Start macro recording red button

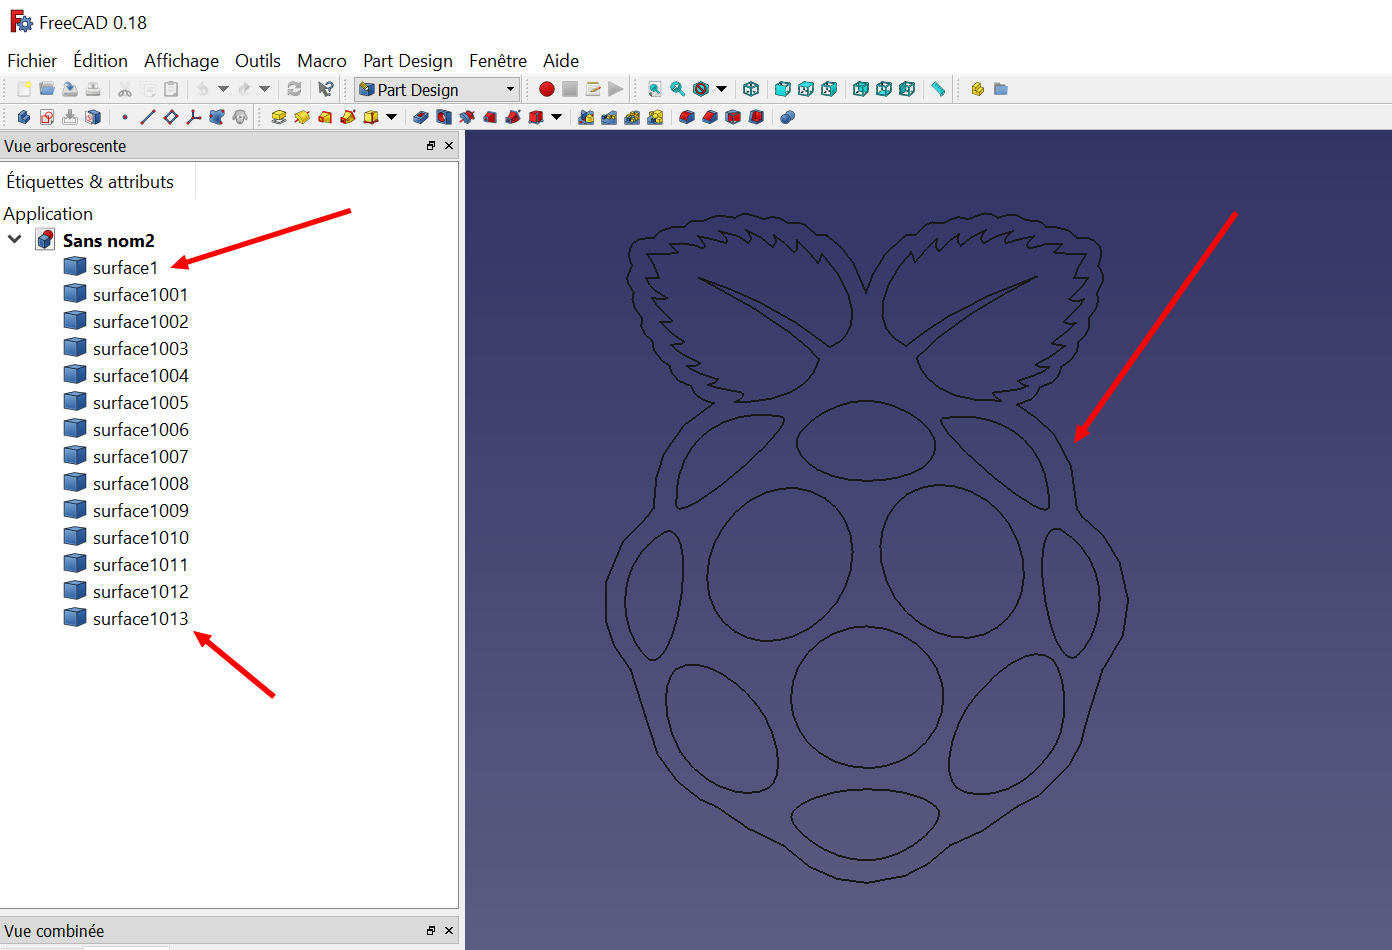point(547,89)
